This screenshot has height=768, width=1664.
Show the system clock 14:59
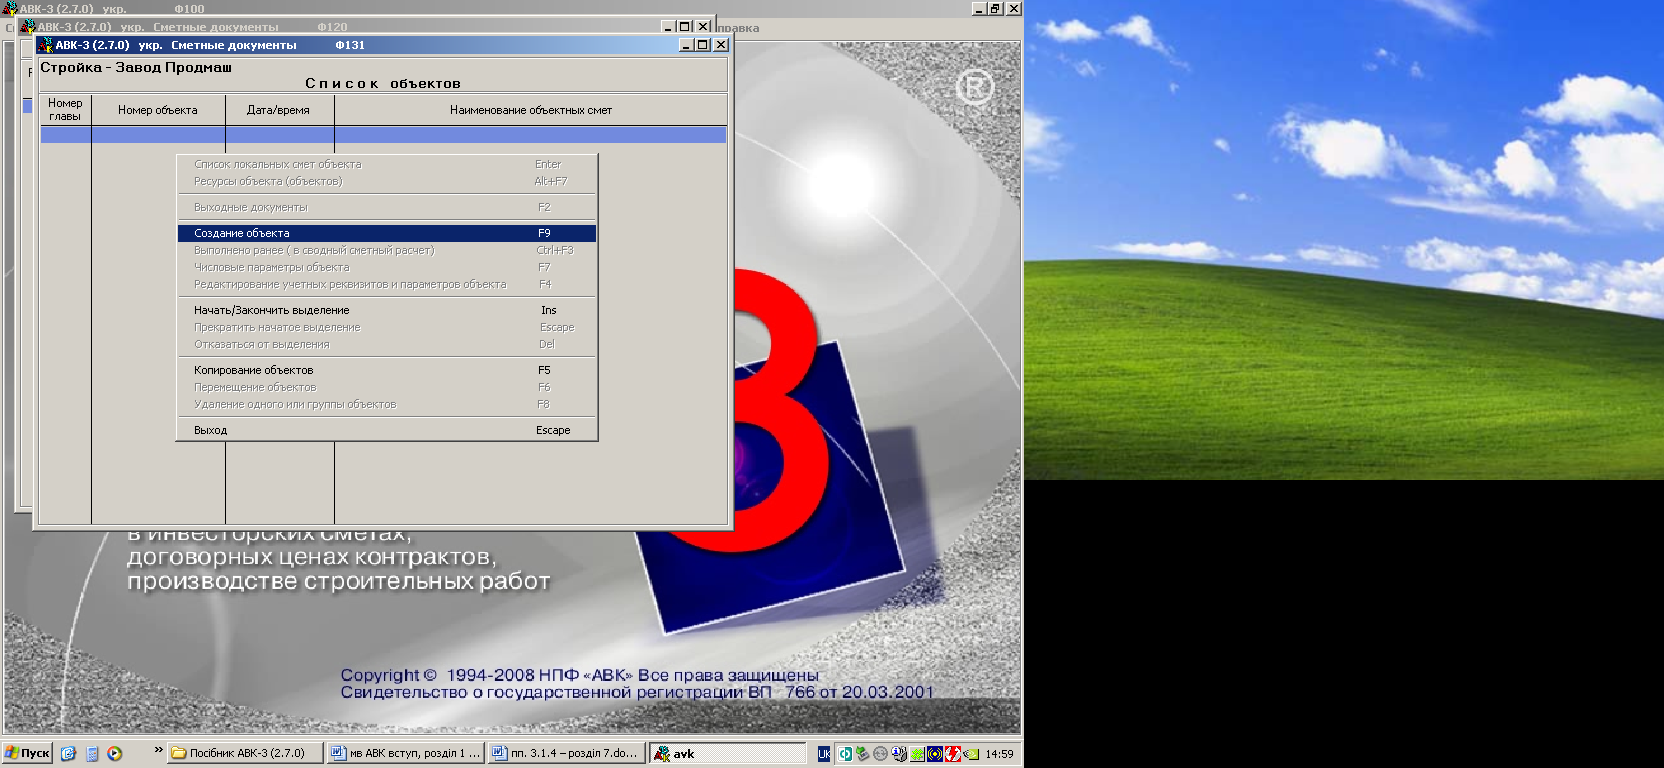(x=999, y=754)
